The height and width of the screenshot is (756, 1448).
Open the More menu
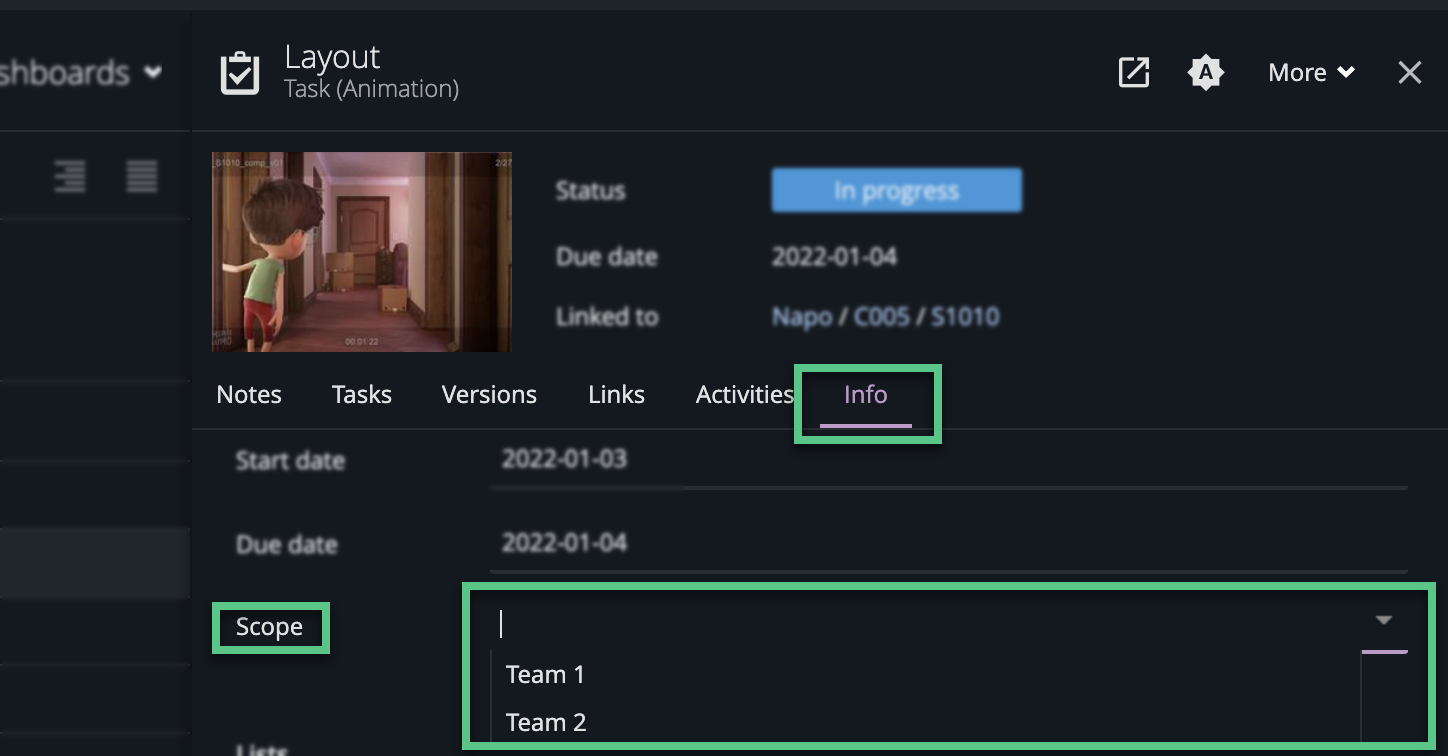(x=1300, y=72)
